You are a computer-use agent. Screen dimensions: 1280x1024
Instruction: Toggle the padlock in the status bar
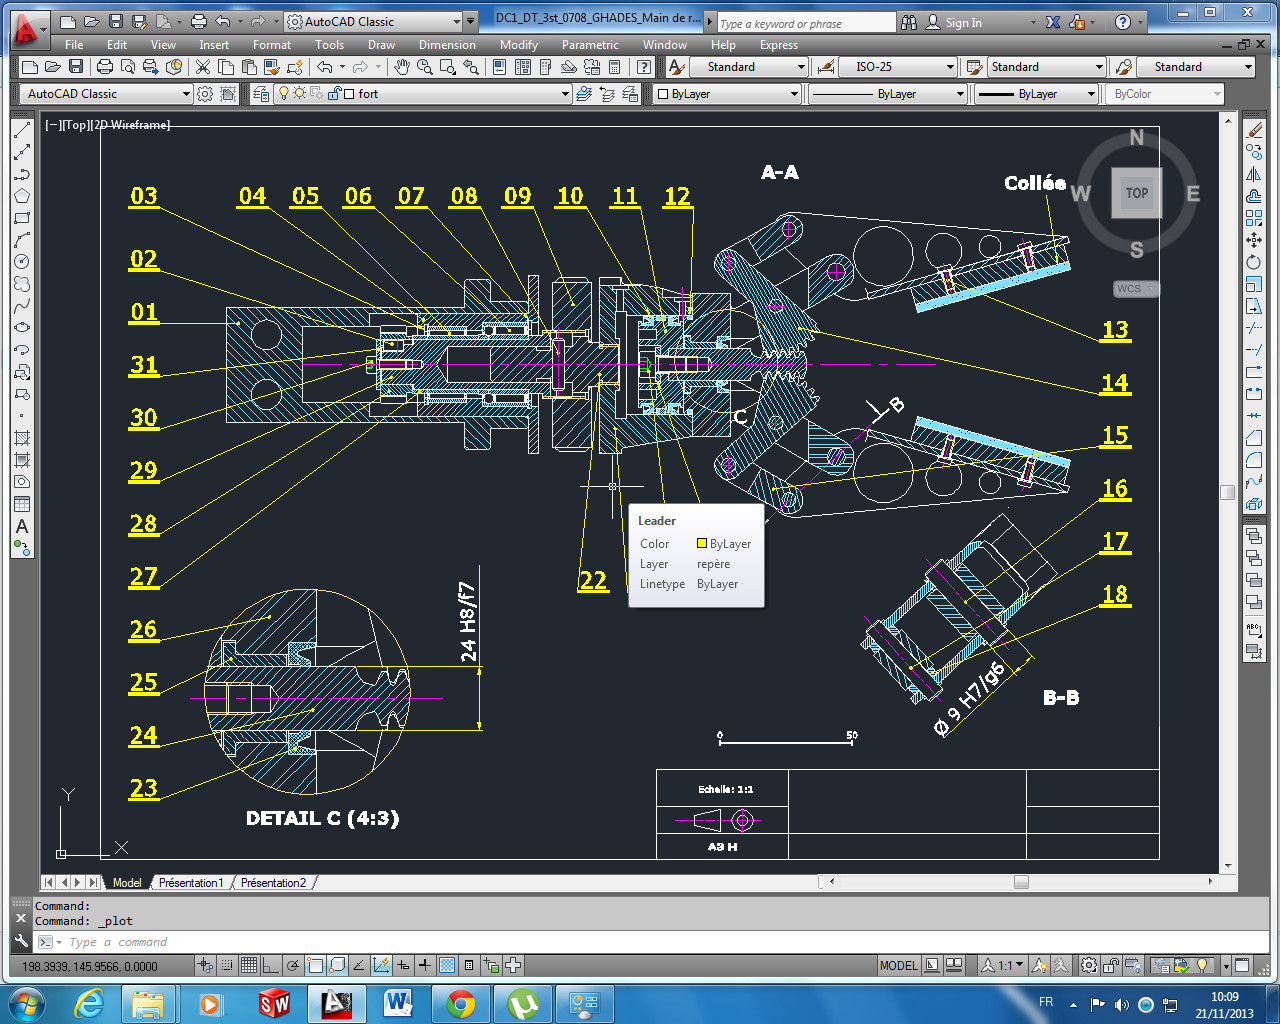tap(1110, 965)
